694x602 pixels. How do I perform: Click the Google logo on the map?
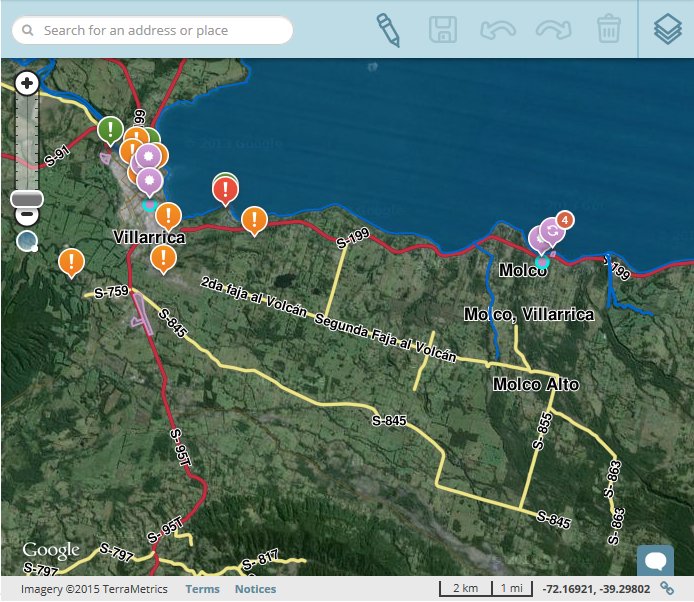[51, 550]
